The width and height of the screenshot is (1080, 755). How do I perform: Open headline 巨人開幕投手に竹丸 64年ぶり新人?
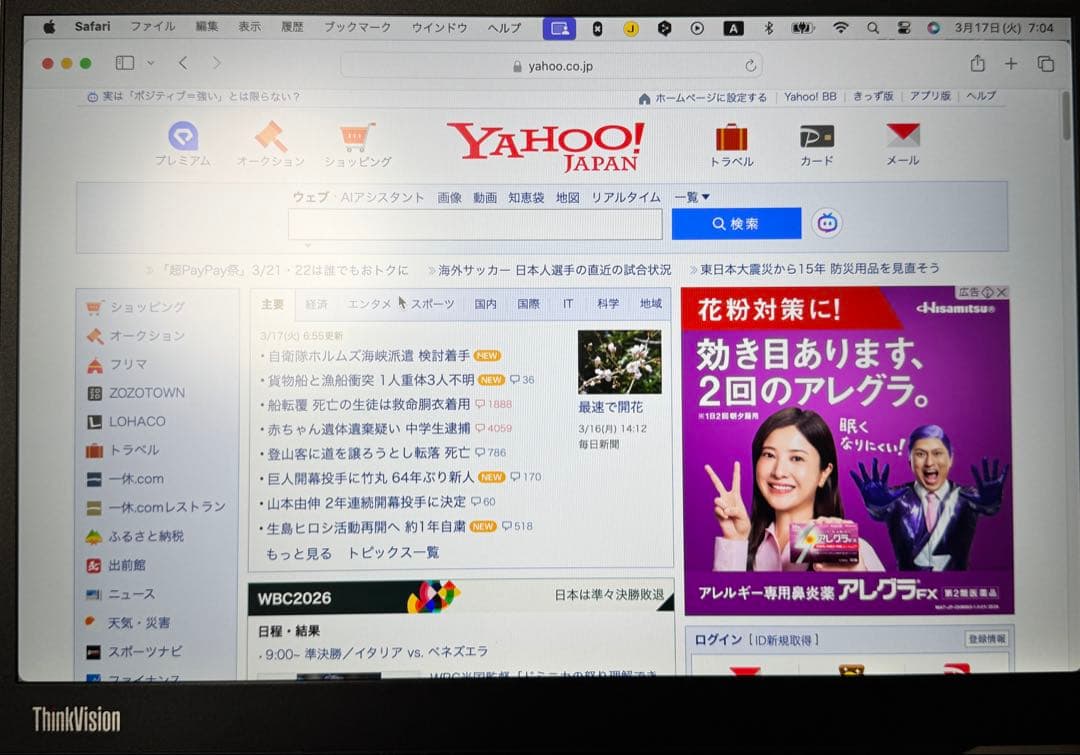click(x=371, y=477)
